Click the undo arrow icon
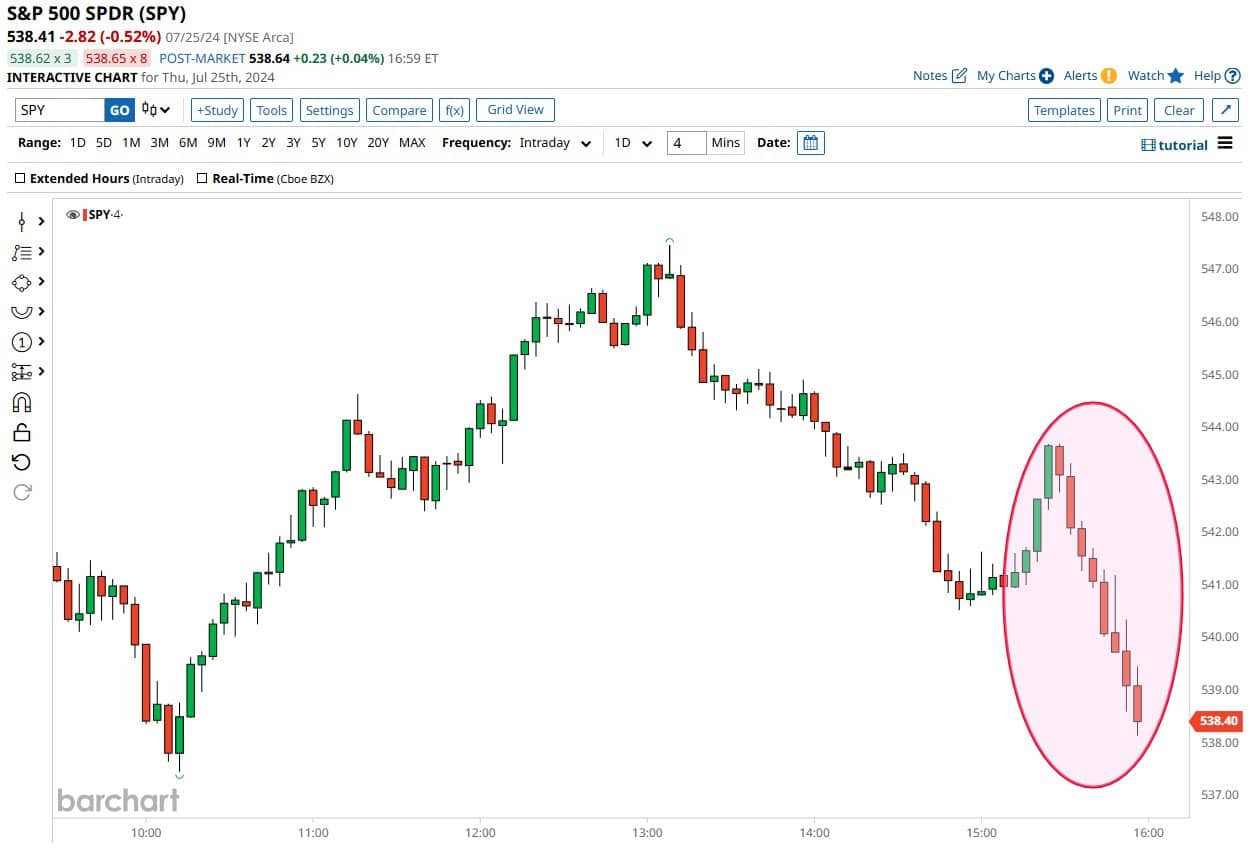The width and height of the screenshot is (1258, 859). point(21,462)
